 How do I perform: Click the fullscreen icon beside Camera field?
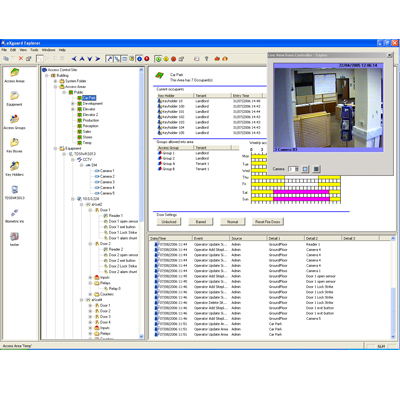tap(305, 169)
